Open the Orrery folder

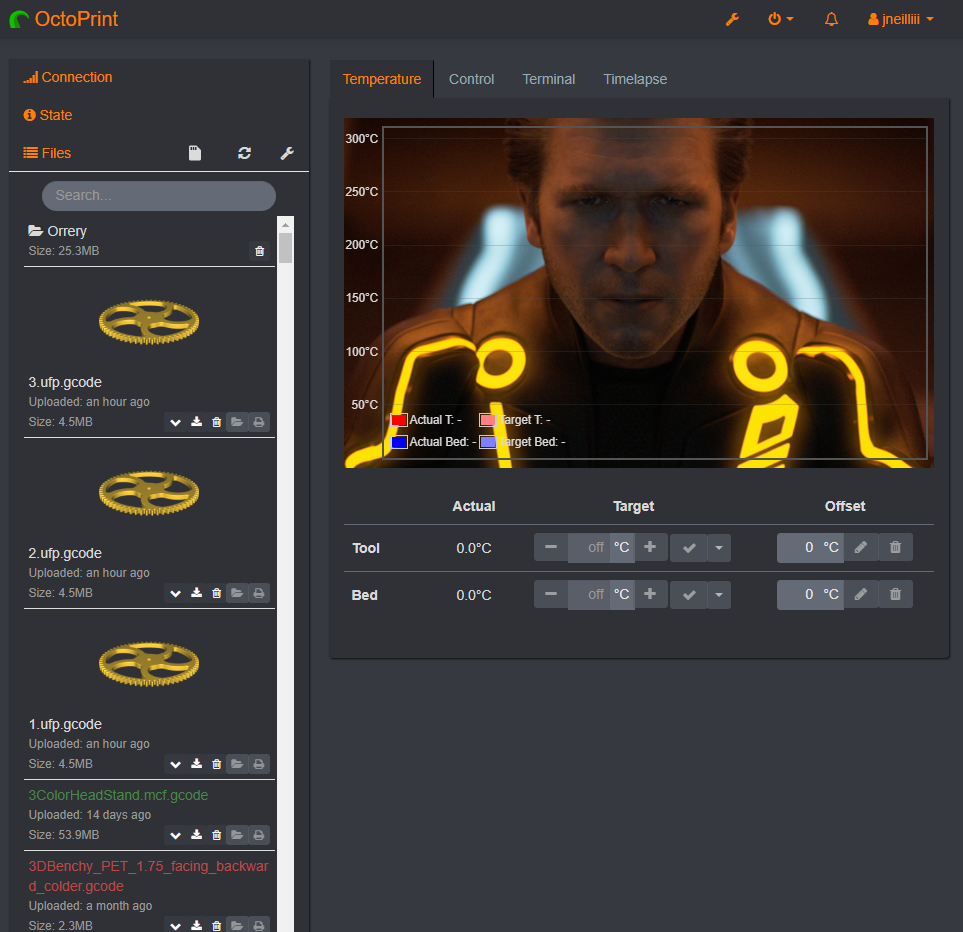[58, 231]
